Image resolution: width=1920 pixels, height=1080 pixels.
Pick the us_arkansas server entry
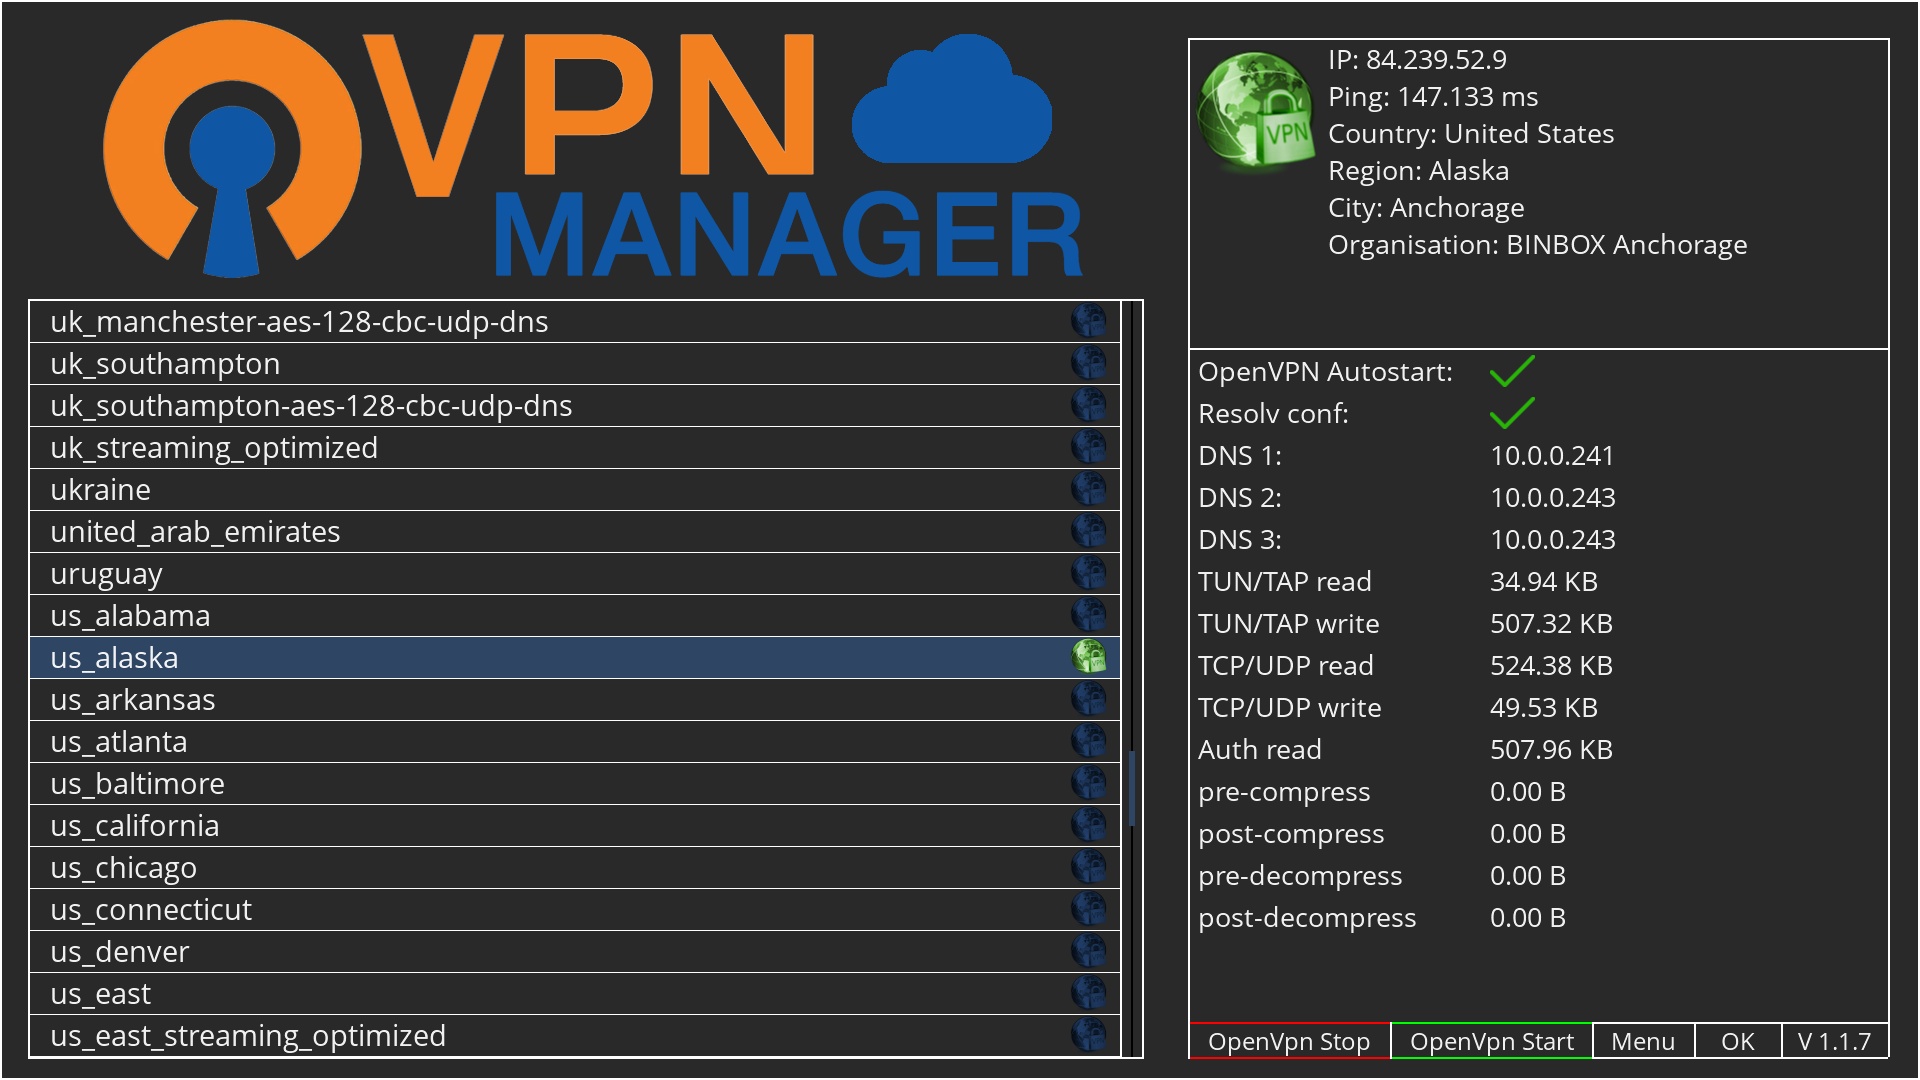[x=575, y=699]
